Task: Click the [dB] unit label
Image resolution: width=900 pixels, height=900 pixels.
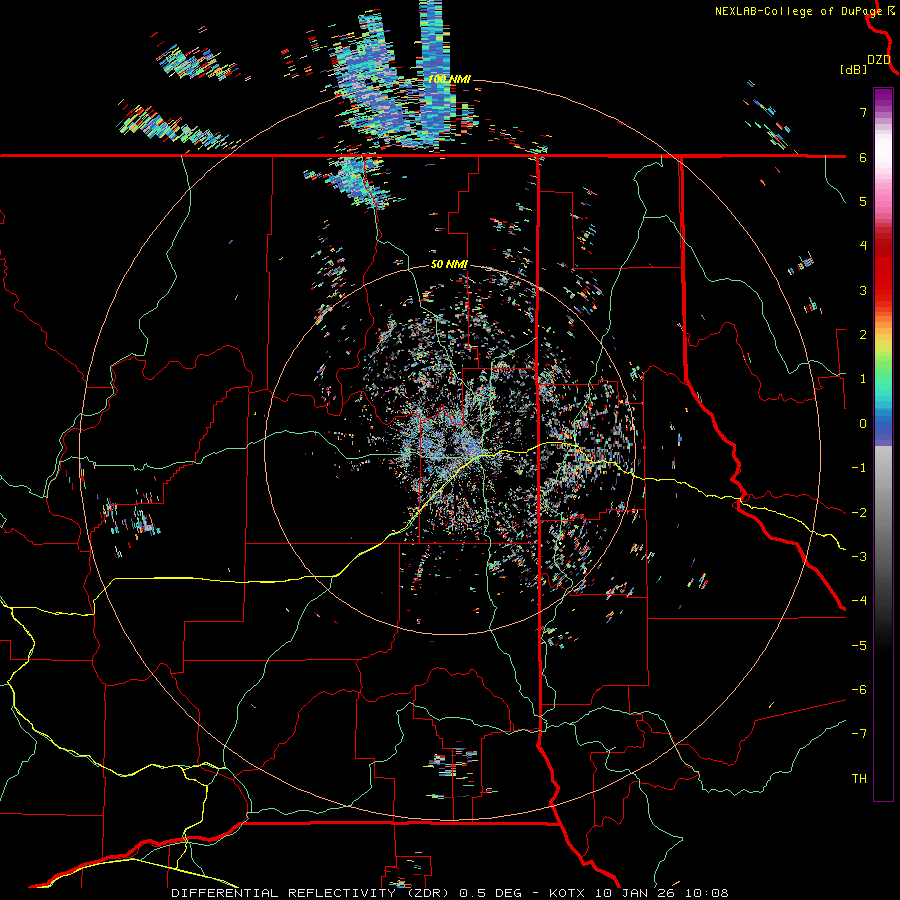Action: [854, 70]
